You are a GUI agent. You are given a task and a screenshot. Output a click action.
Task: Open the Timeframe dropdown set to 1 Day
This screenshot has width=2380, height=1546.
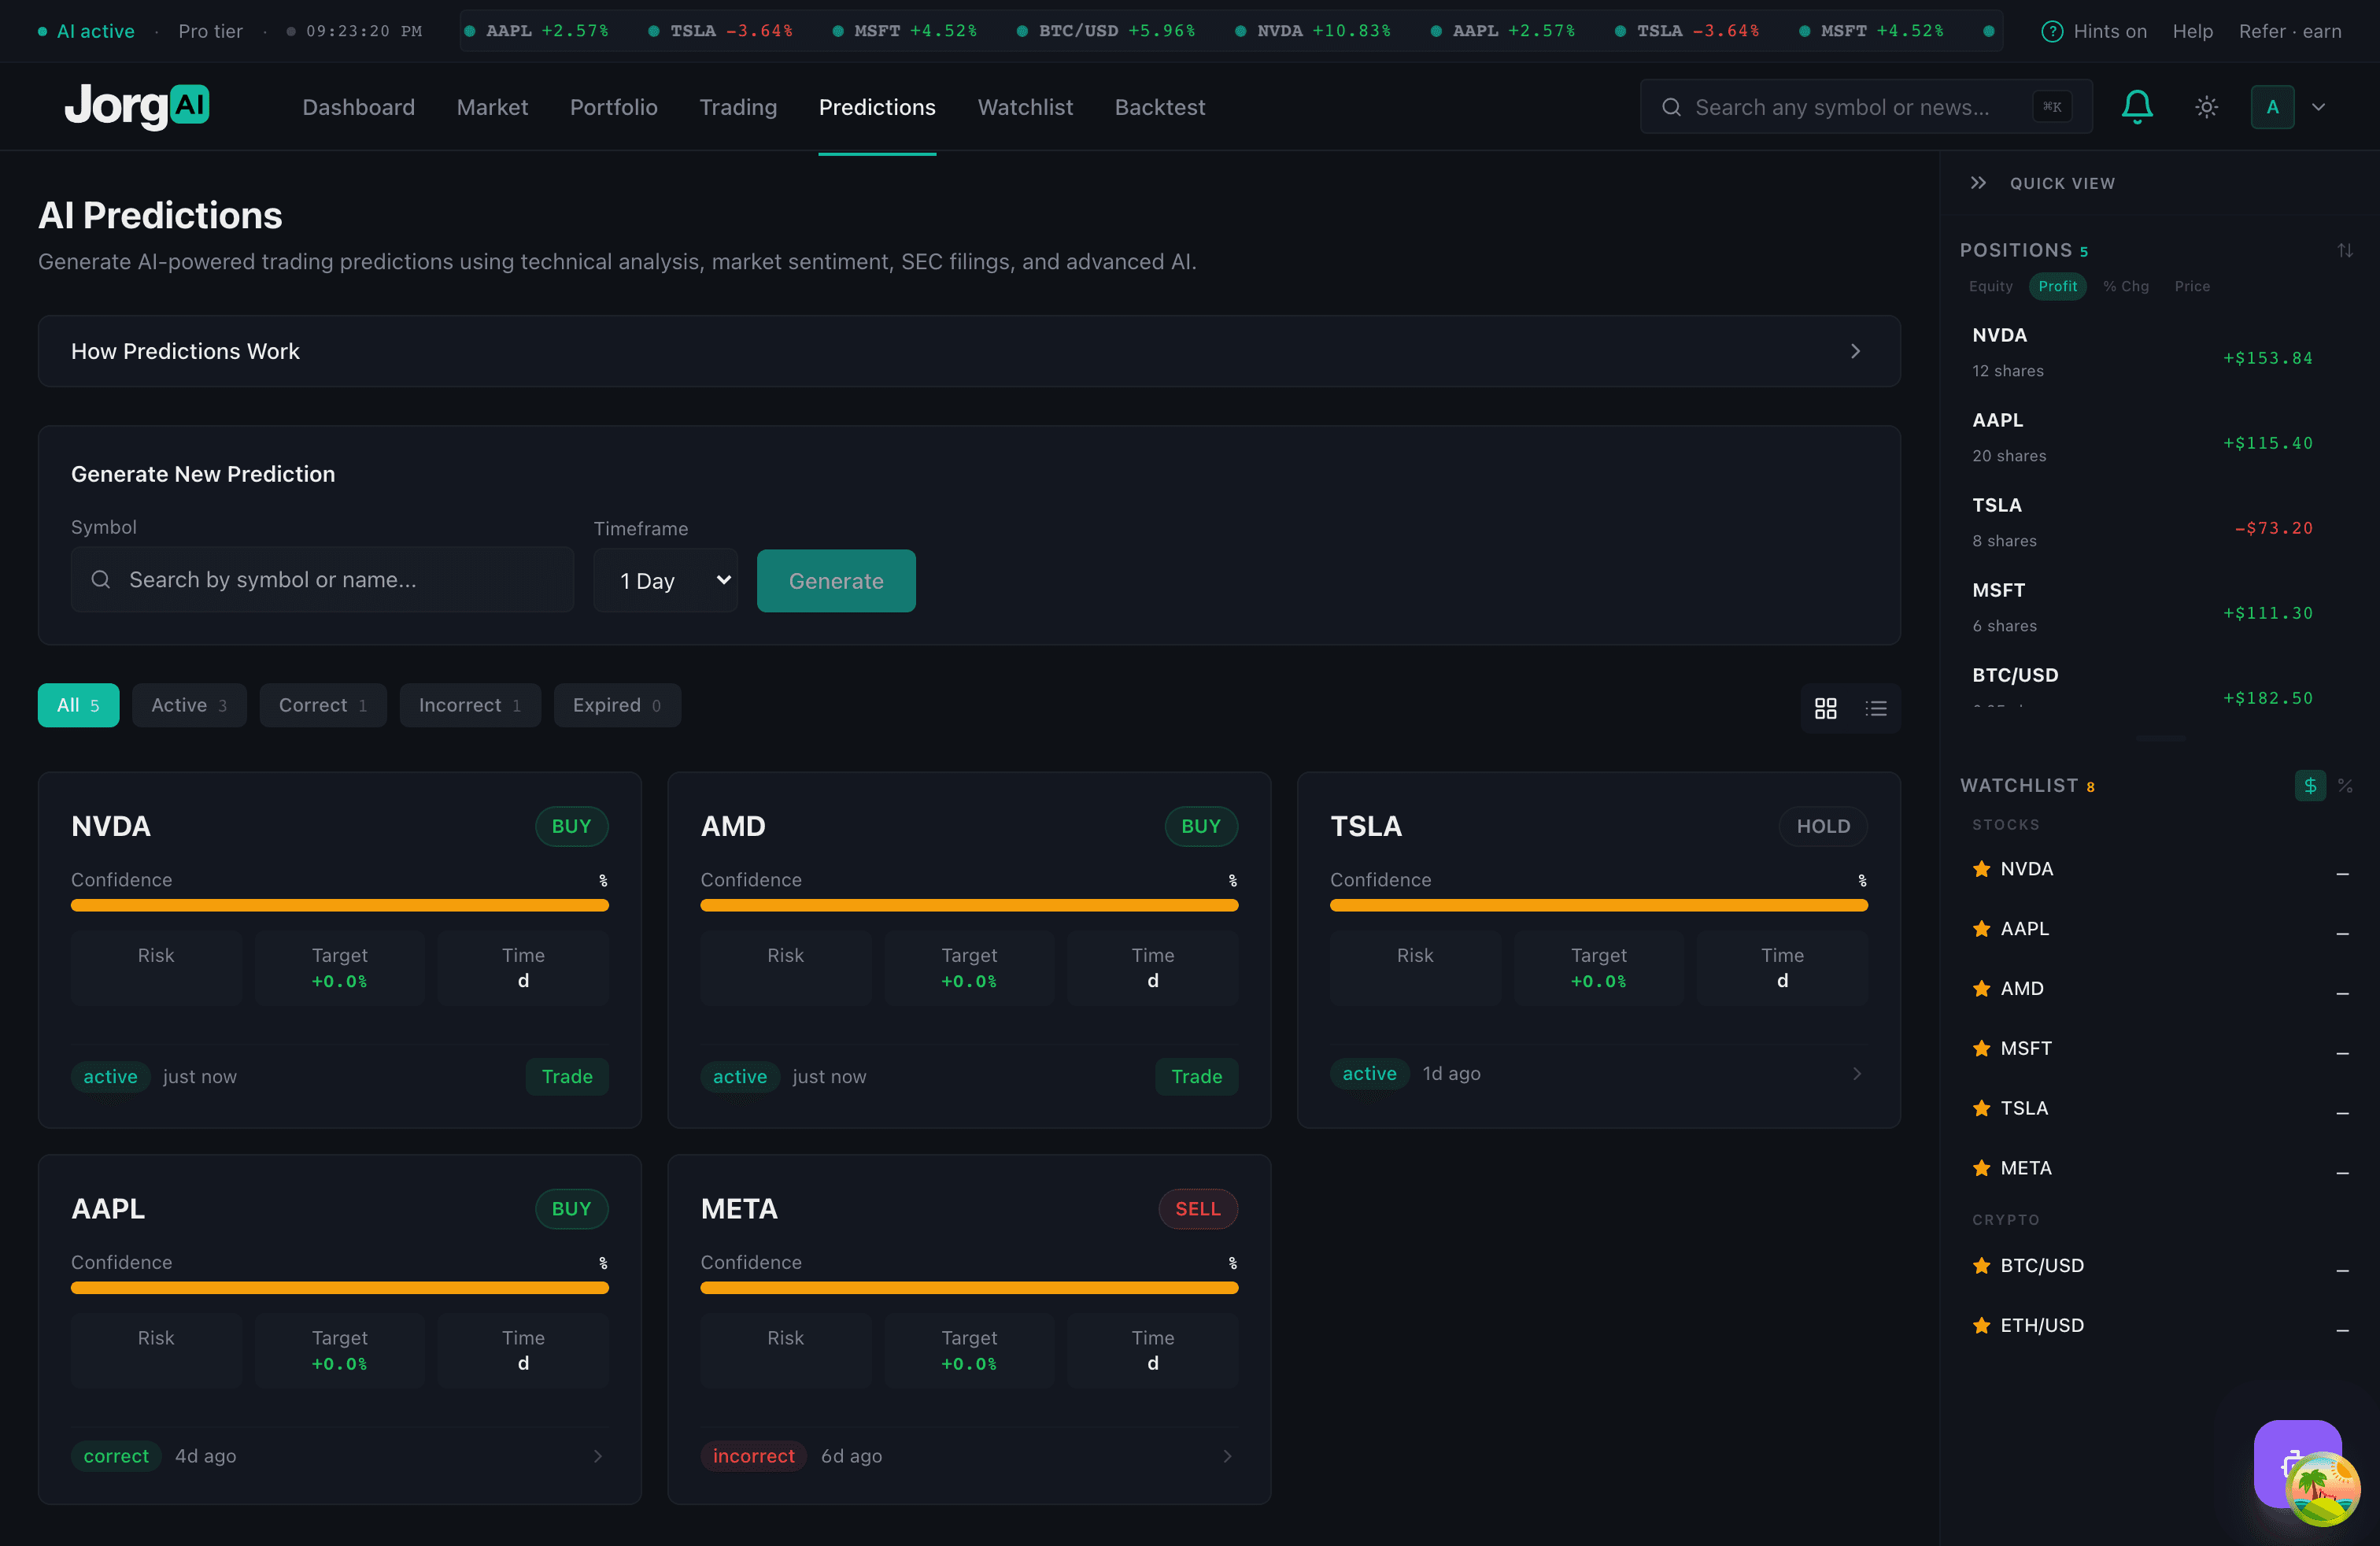[x=666, y=580]
